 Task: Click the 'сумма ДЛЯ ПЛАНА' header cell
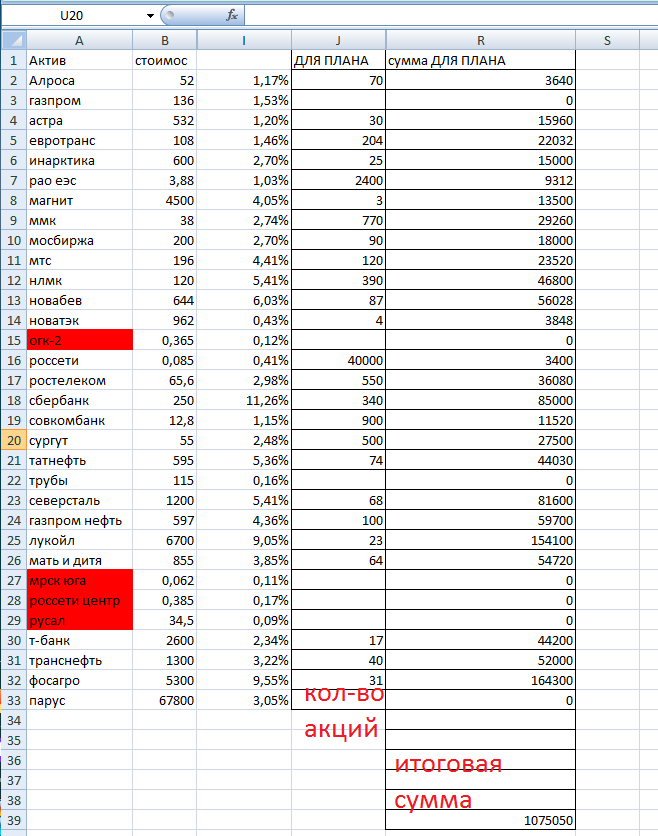point(481,60)
